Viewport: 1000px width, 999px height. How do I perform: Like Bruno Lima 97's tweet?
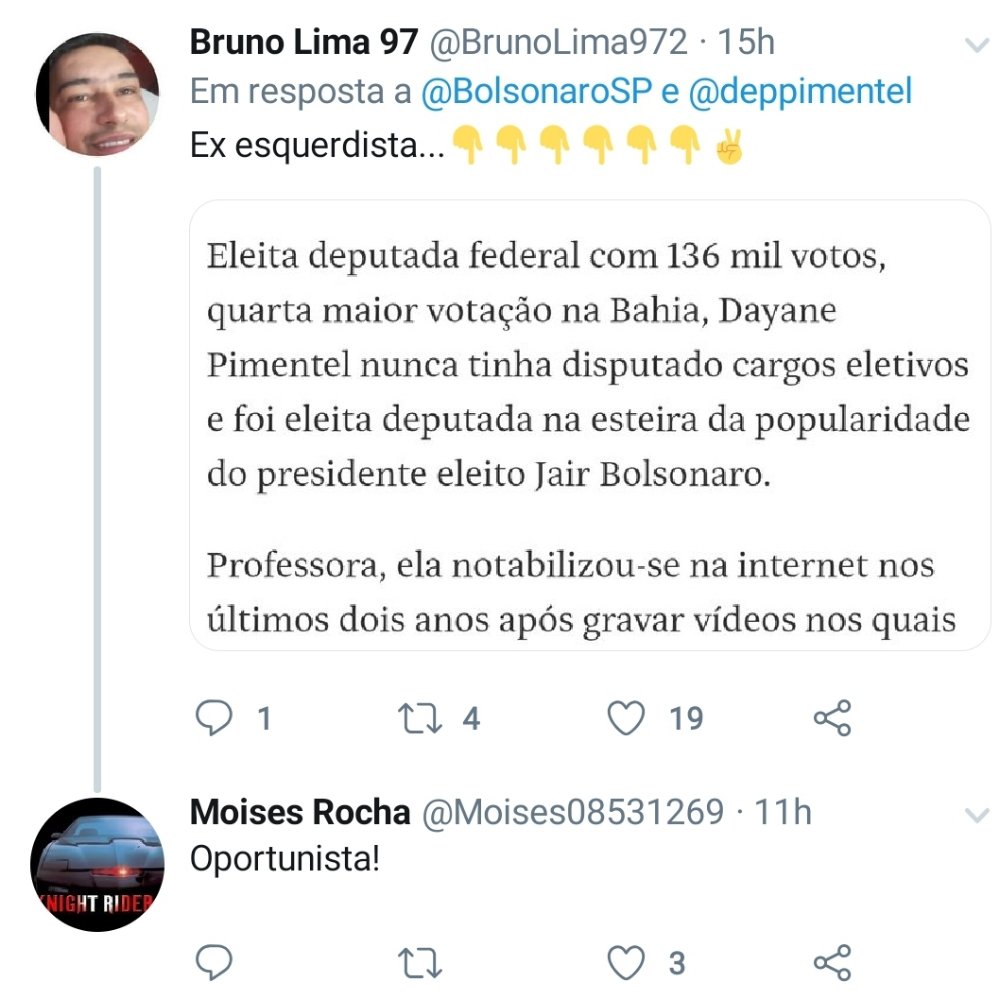[627, 718]
